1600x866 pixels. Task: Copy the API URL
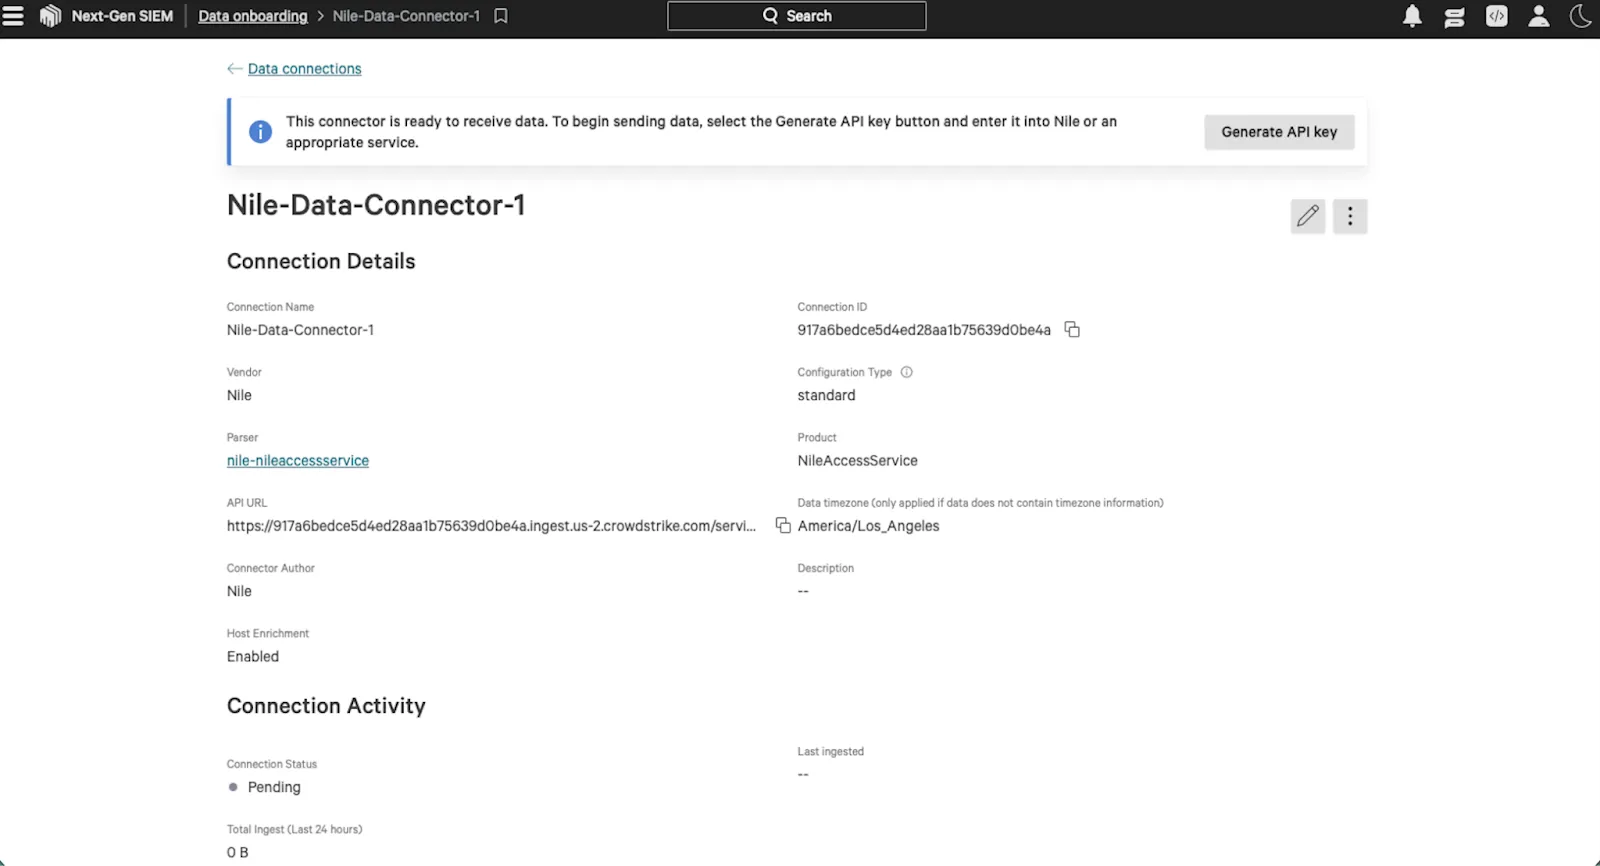783,526
